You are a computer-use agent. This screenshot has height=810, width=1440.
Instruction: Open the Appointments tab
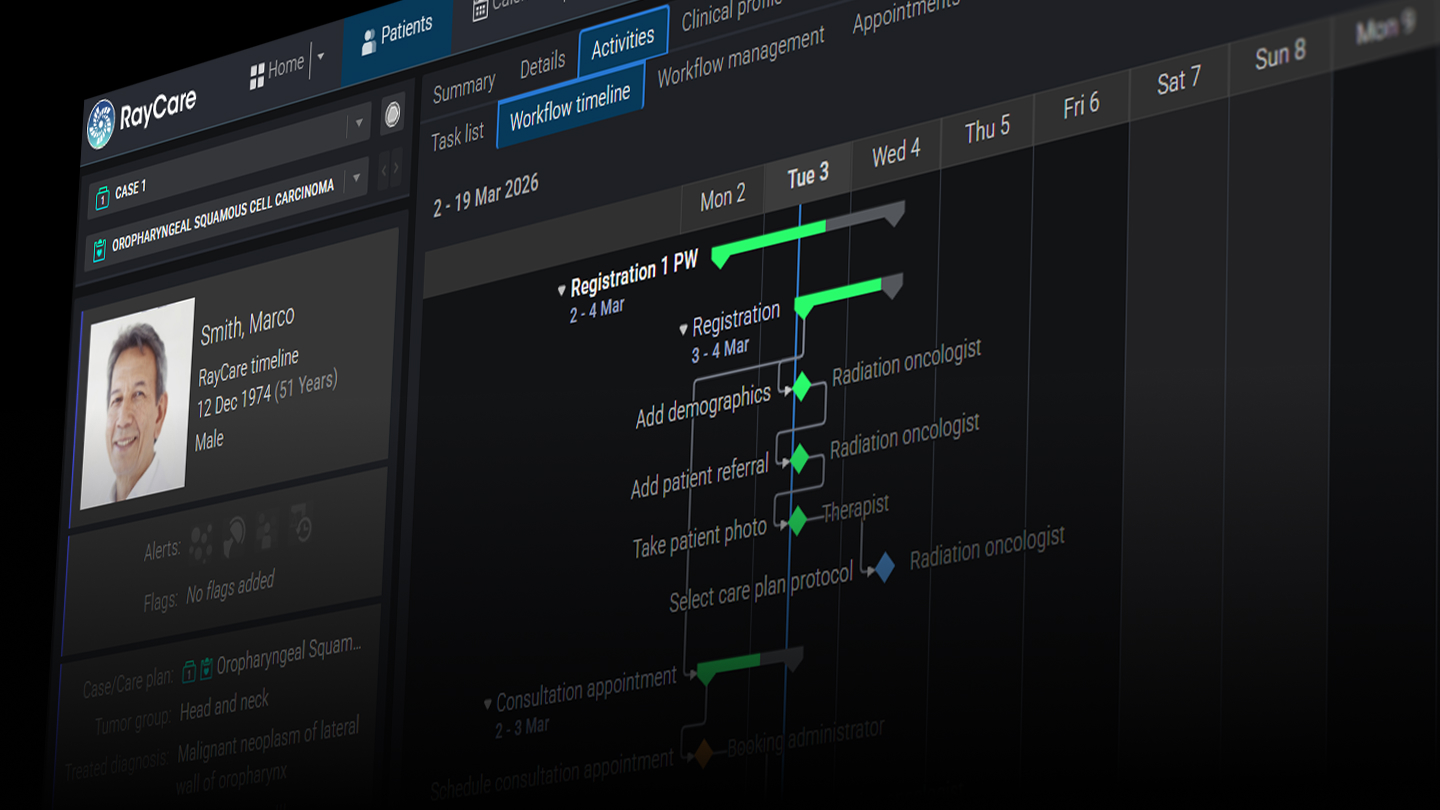click(x=905, y=14)
